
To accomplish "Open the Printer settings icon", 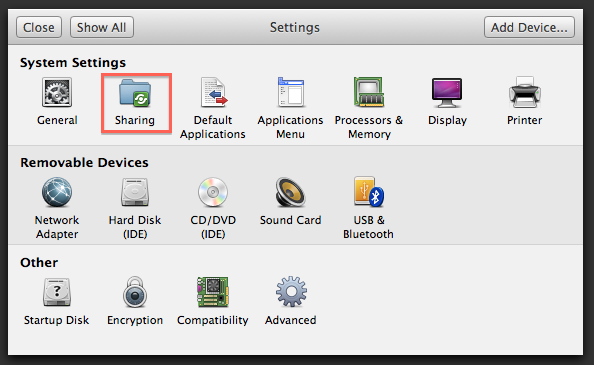I will [525, 92].
